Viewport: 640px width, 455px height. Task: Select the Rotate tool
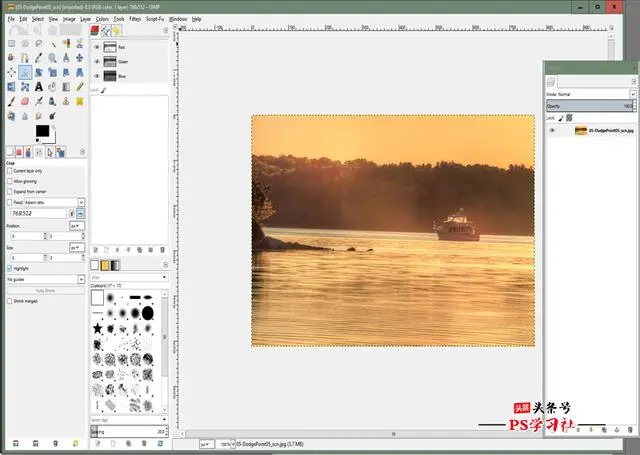[x=39, y=73]
